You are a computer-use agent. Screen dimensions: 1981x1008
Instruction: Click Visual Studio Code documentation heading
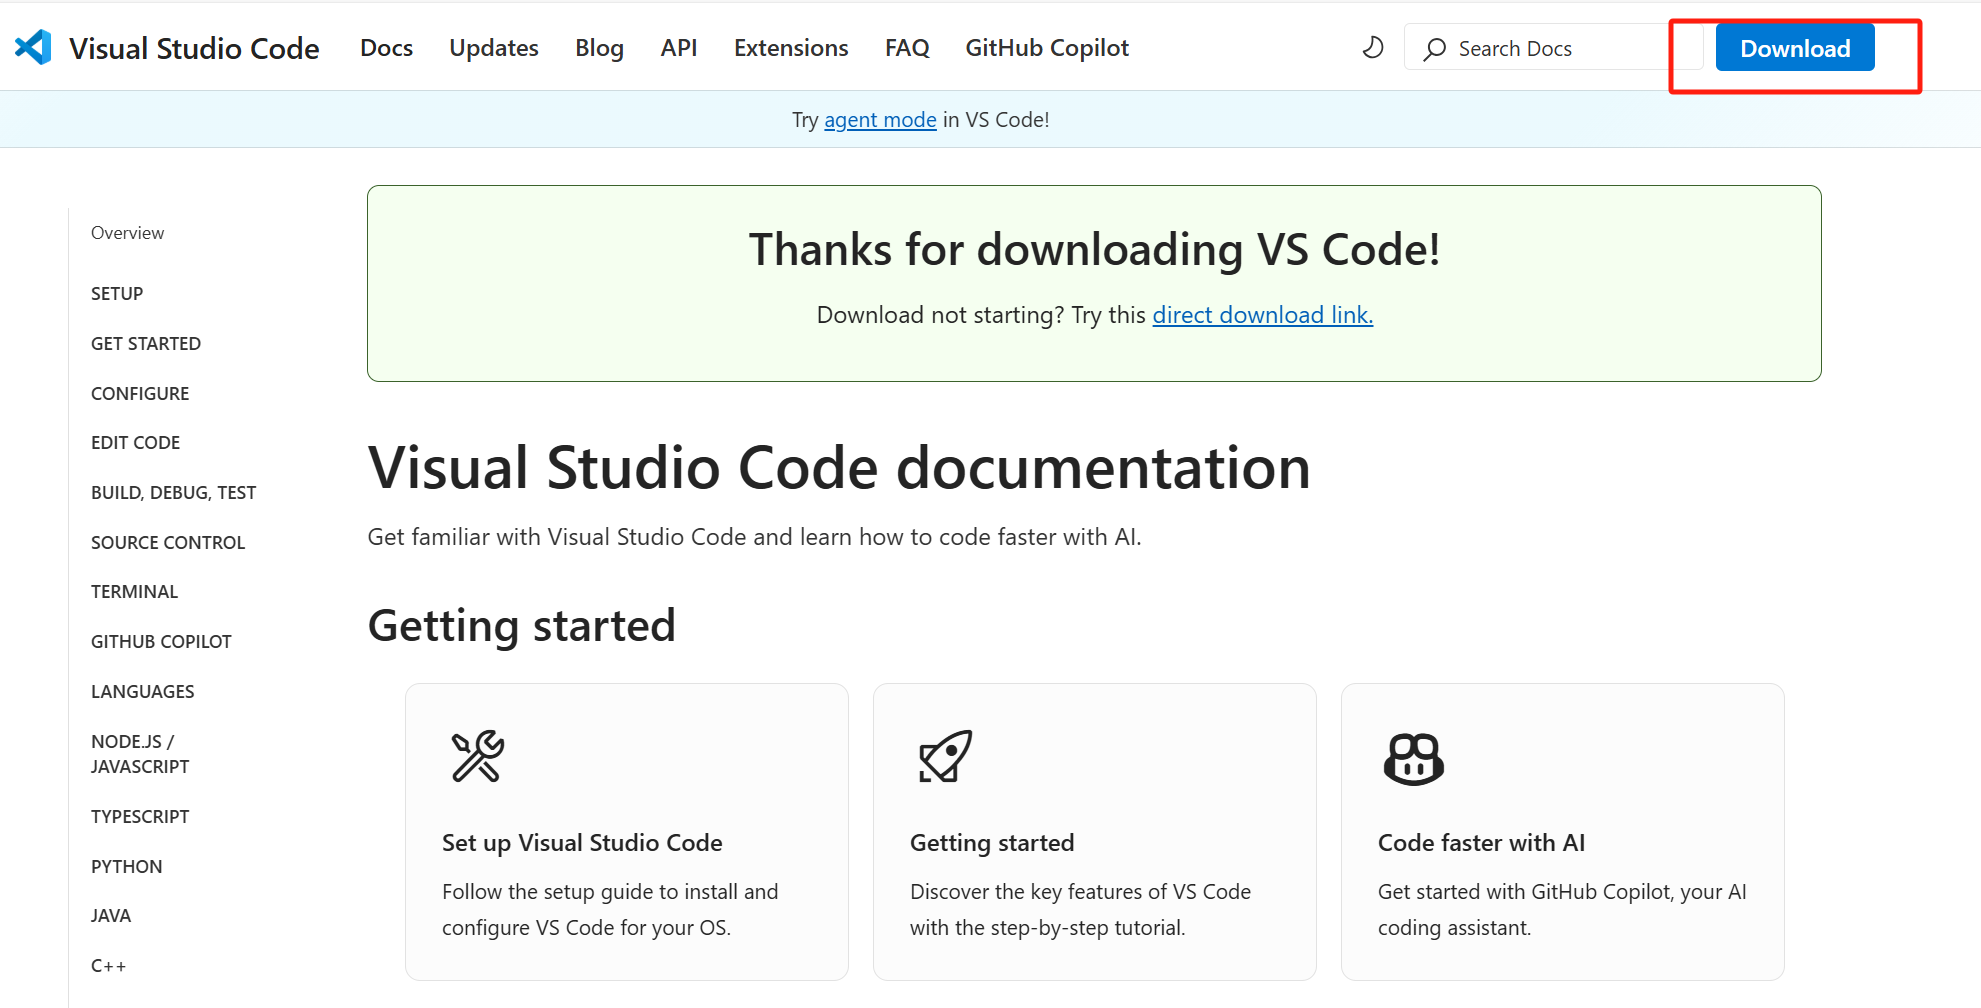pyautogui.click(x=839, y=468)
